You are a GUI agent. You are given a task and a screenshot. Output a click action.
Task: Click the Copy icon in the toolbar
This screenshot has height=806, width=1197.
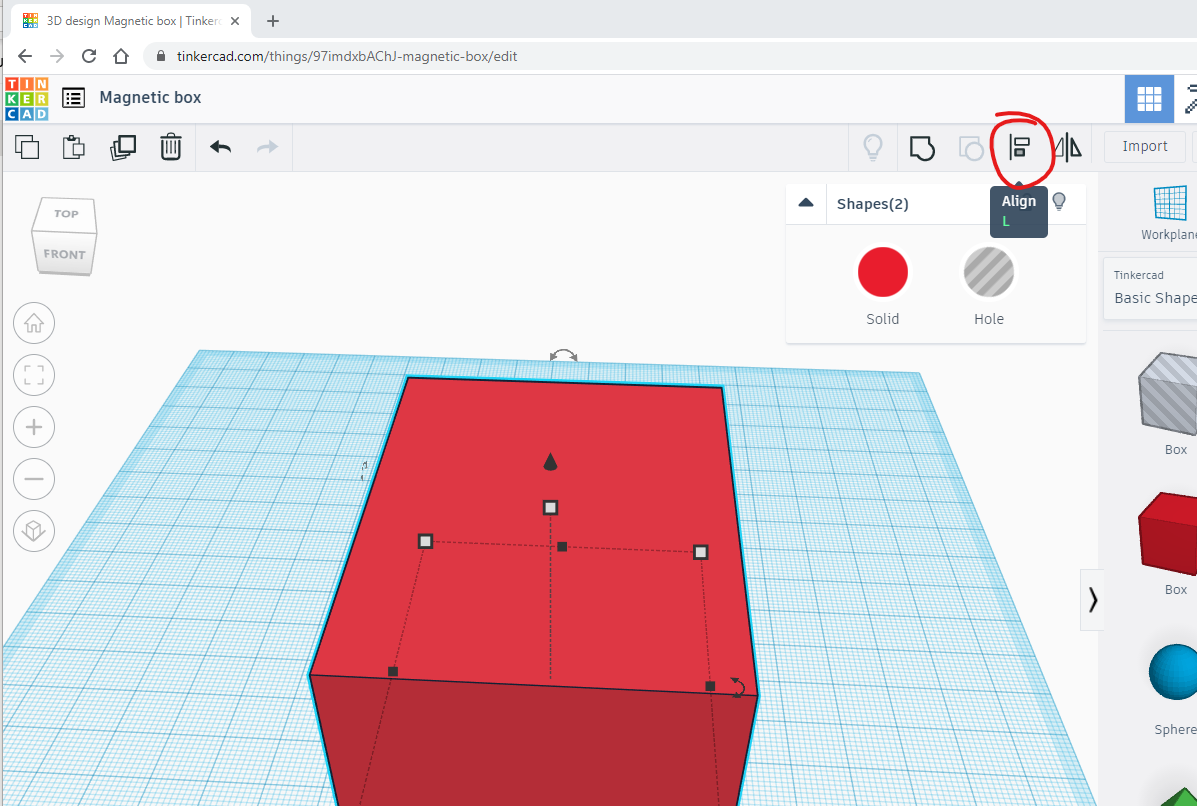[x=27, y=146]
